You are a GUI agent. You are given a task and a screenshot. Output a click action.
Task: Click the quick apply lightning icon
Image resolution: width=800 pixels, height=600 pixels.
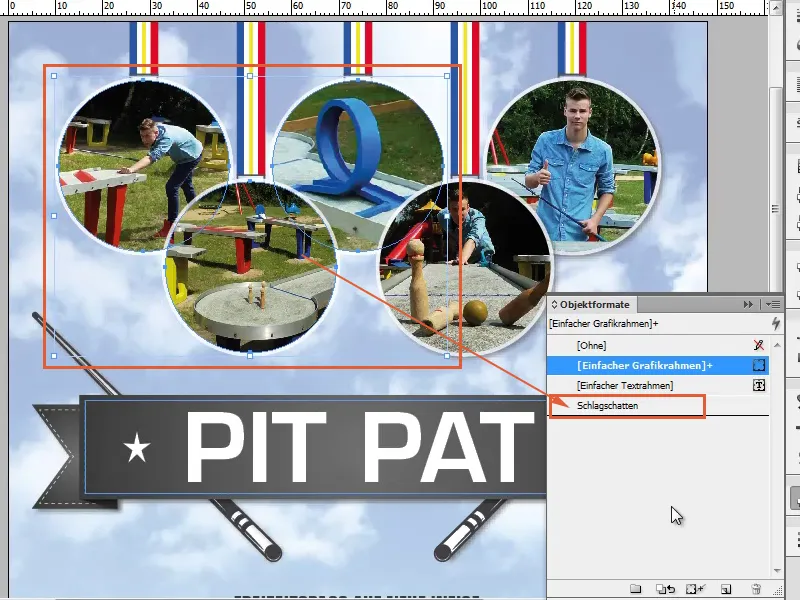pyautogui.click(x=776, y=323)
